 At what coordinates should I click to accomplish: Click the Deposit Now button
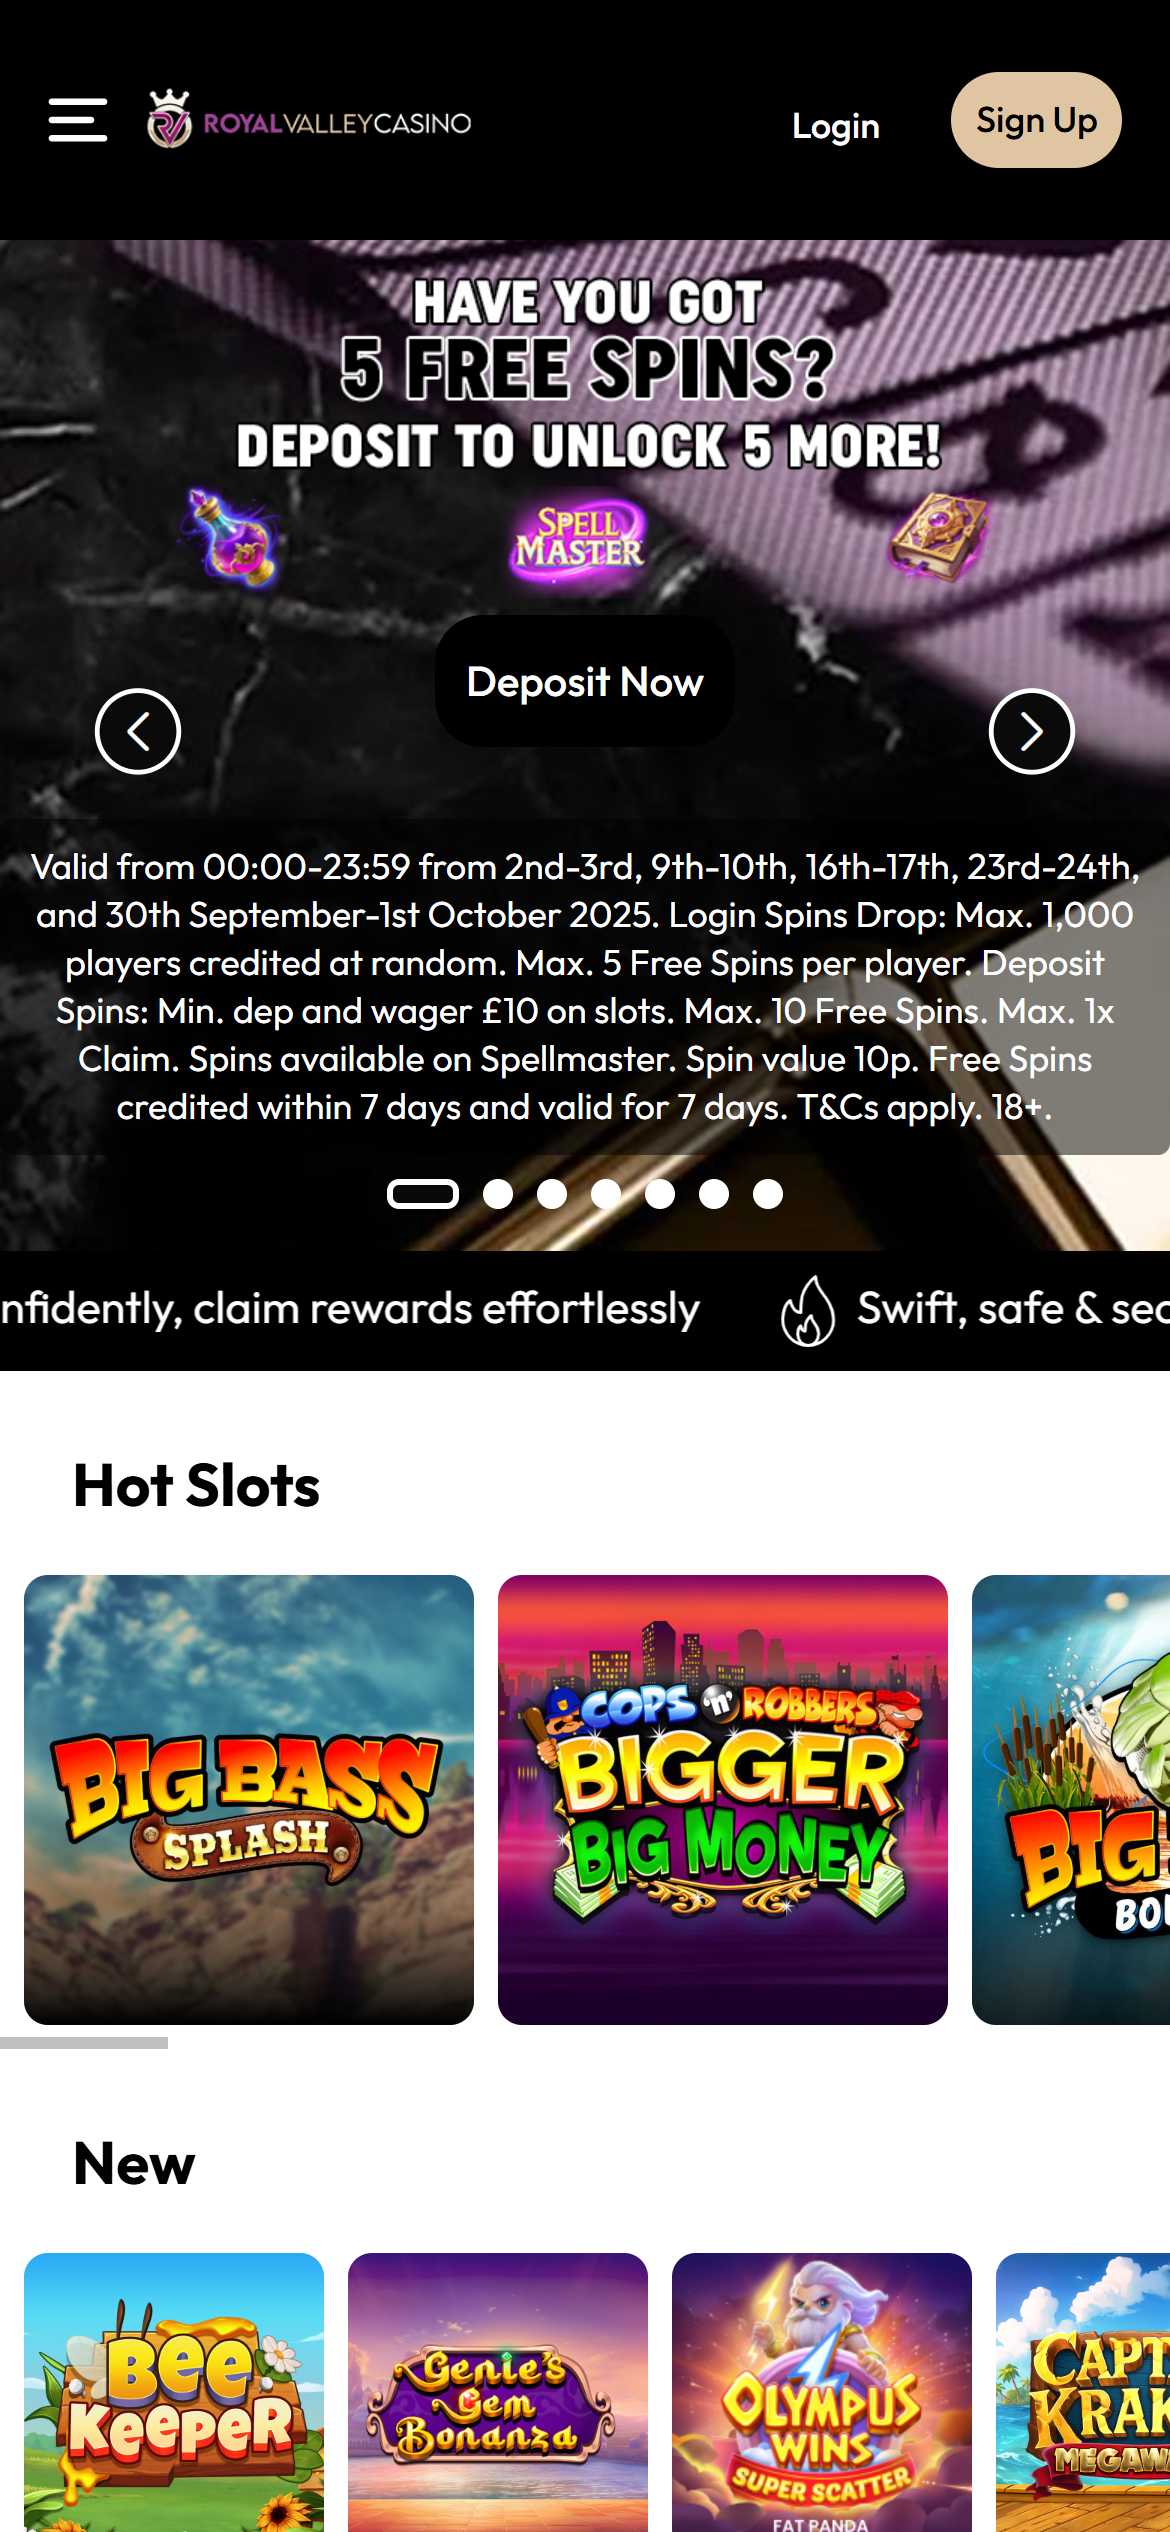585,681
